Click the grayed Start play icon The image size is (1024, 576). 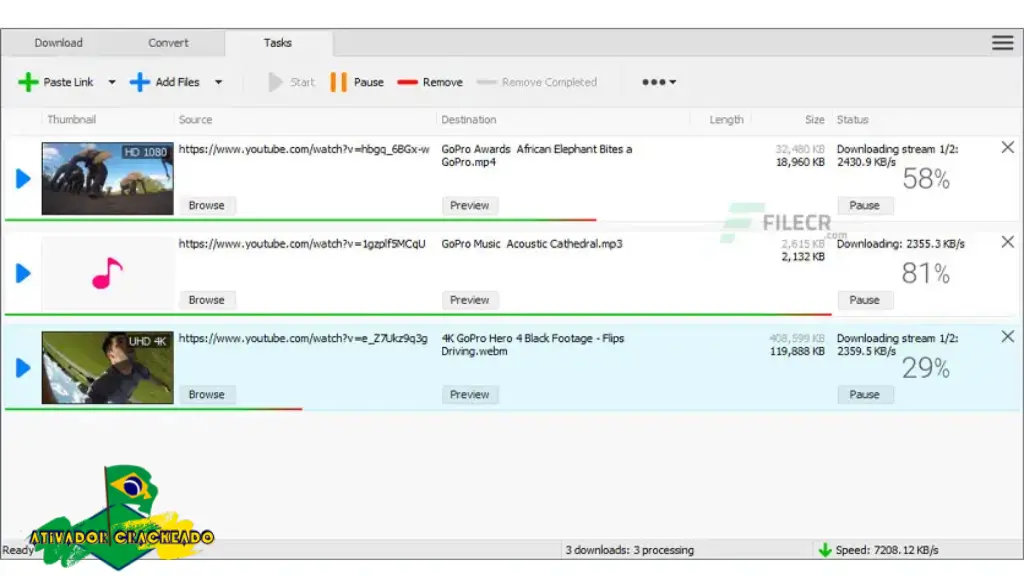275,82
